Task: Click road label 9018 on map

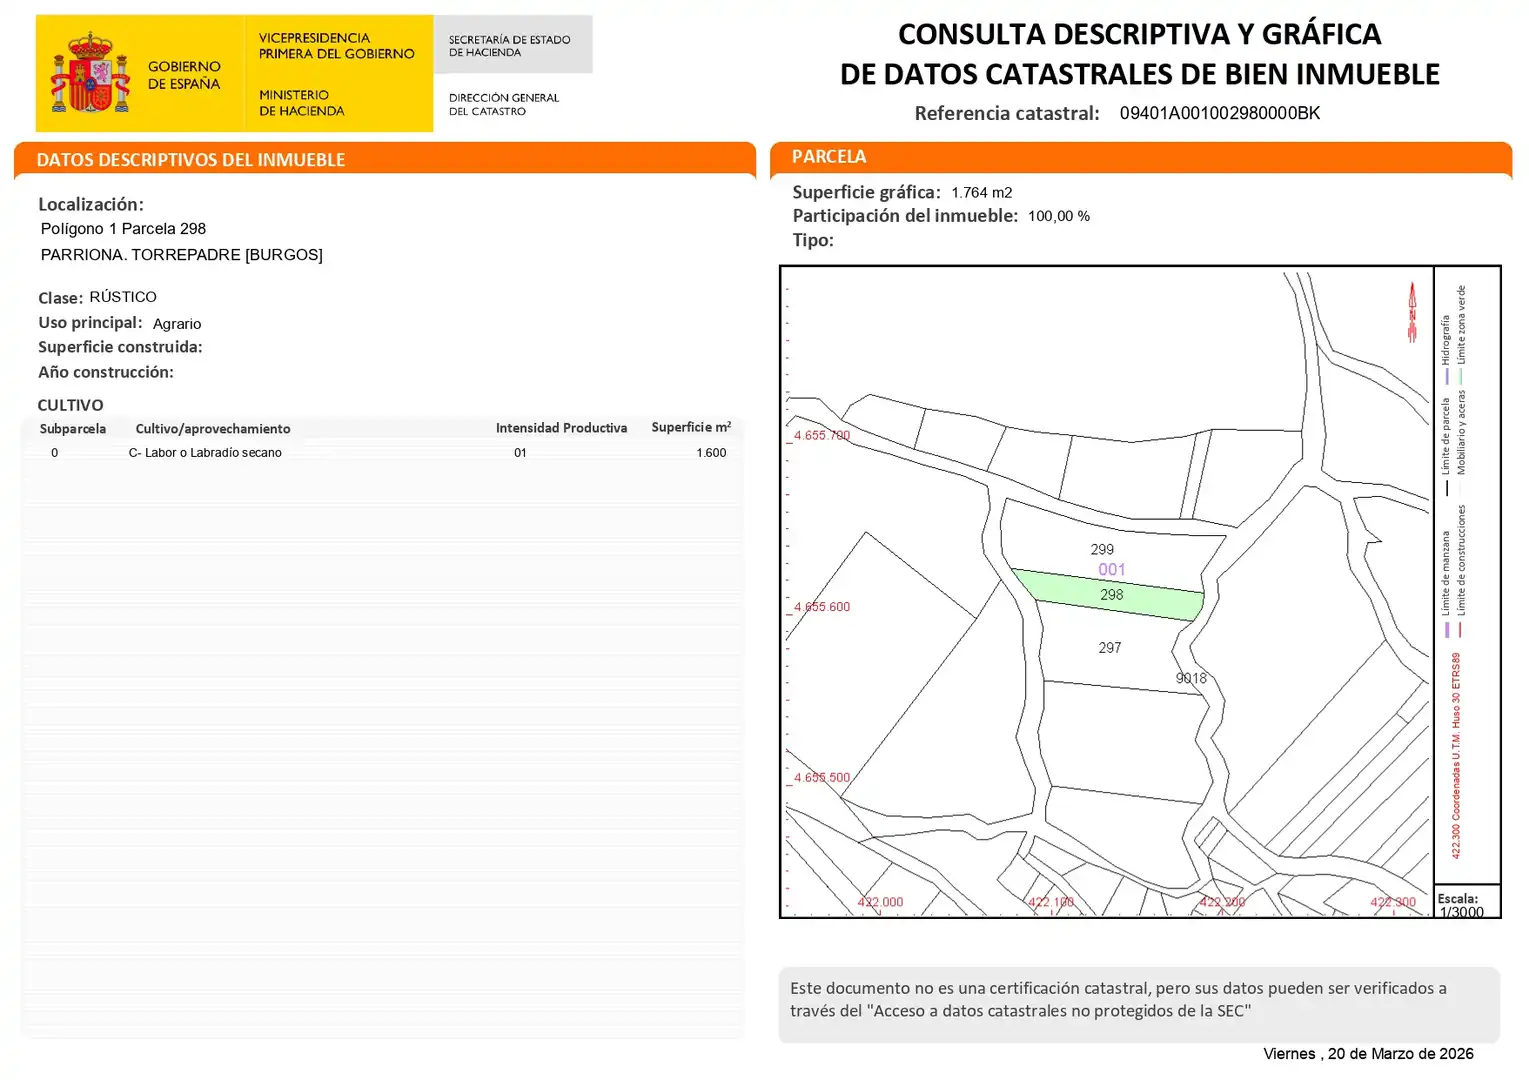Action: click(1191, 678)
